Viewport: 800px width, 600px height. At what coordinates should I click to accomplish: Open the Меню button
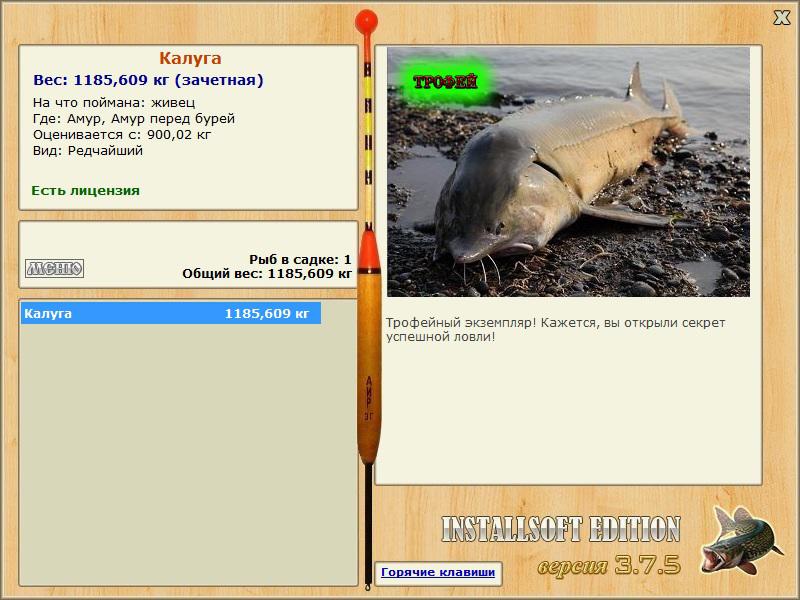pyautogui.click(x=55, y=268)
